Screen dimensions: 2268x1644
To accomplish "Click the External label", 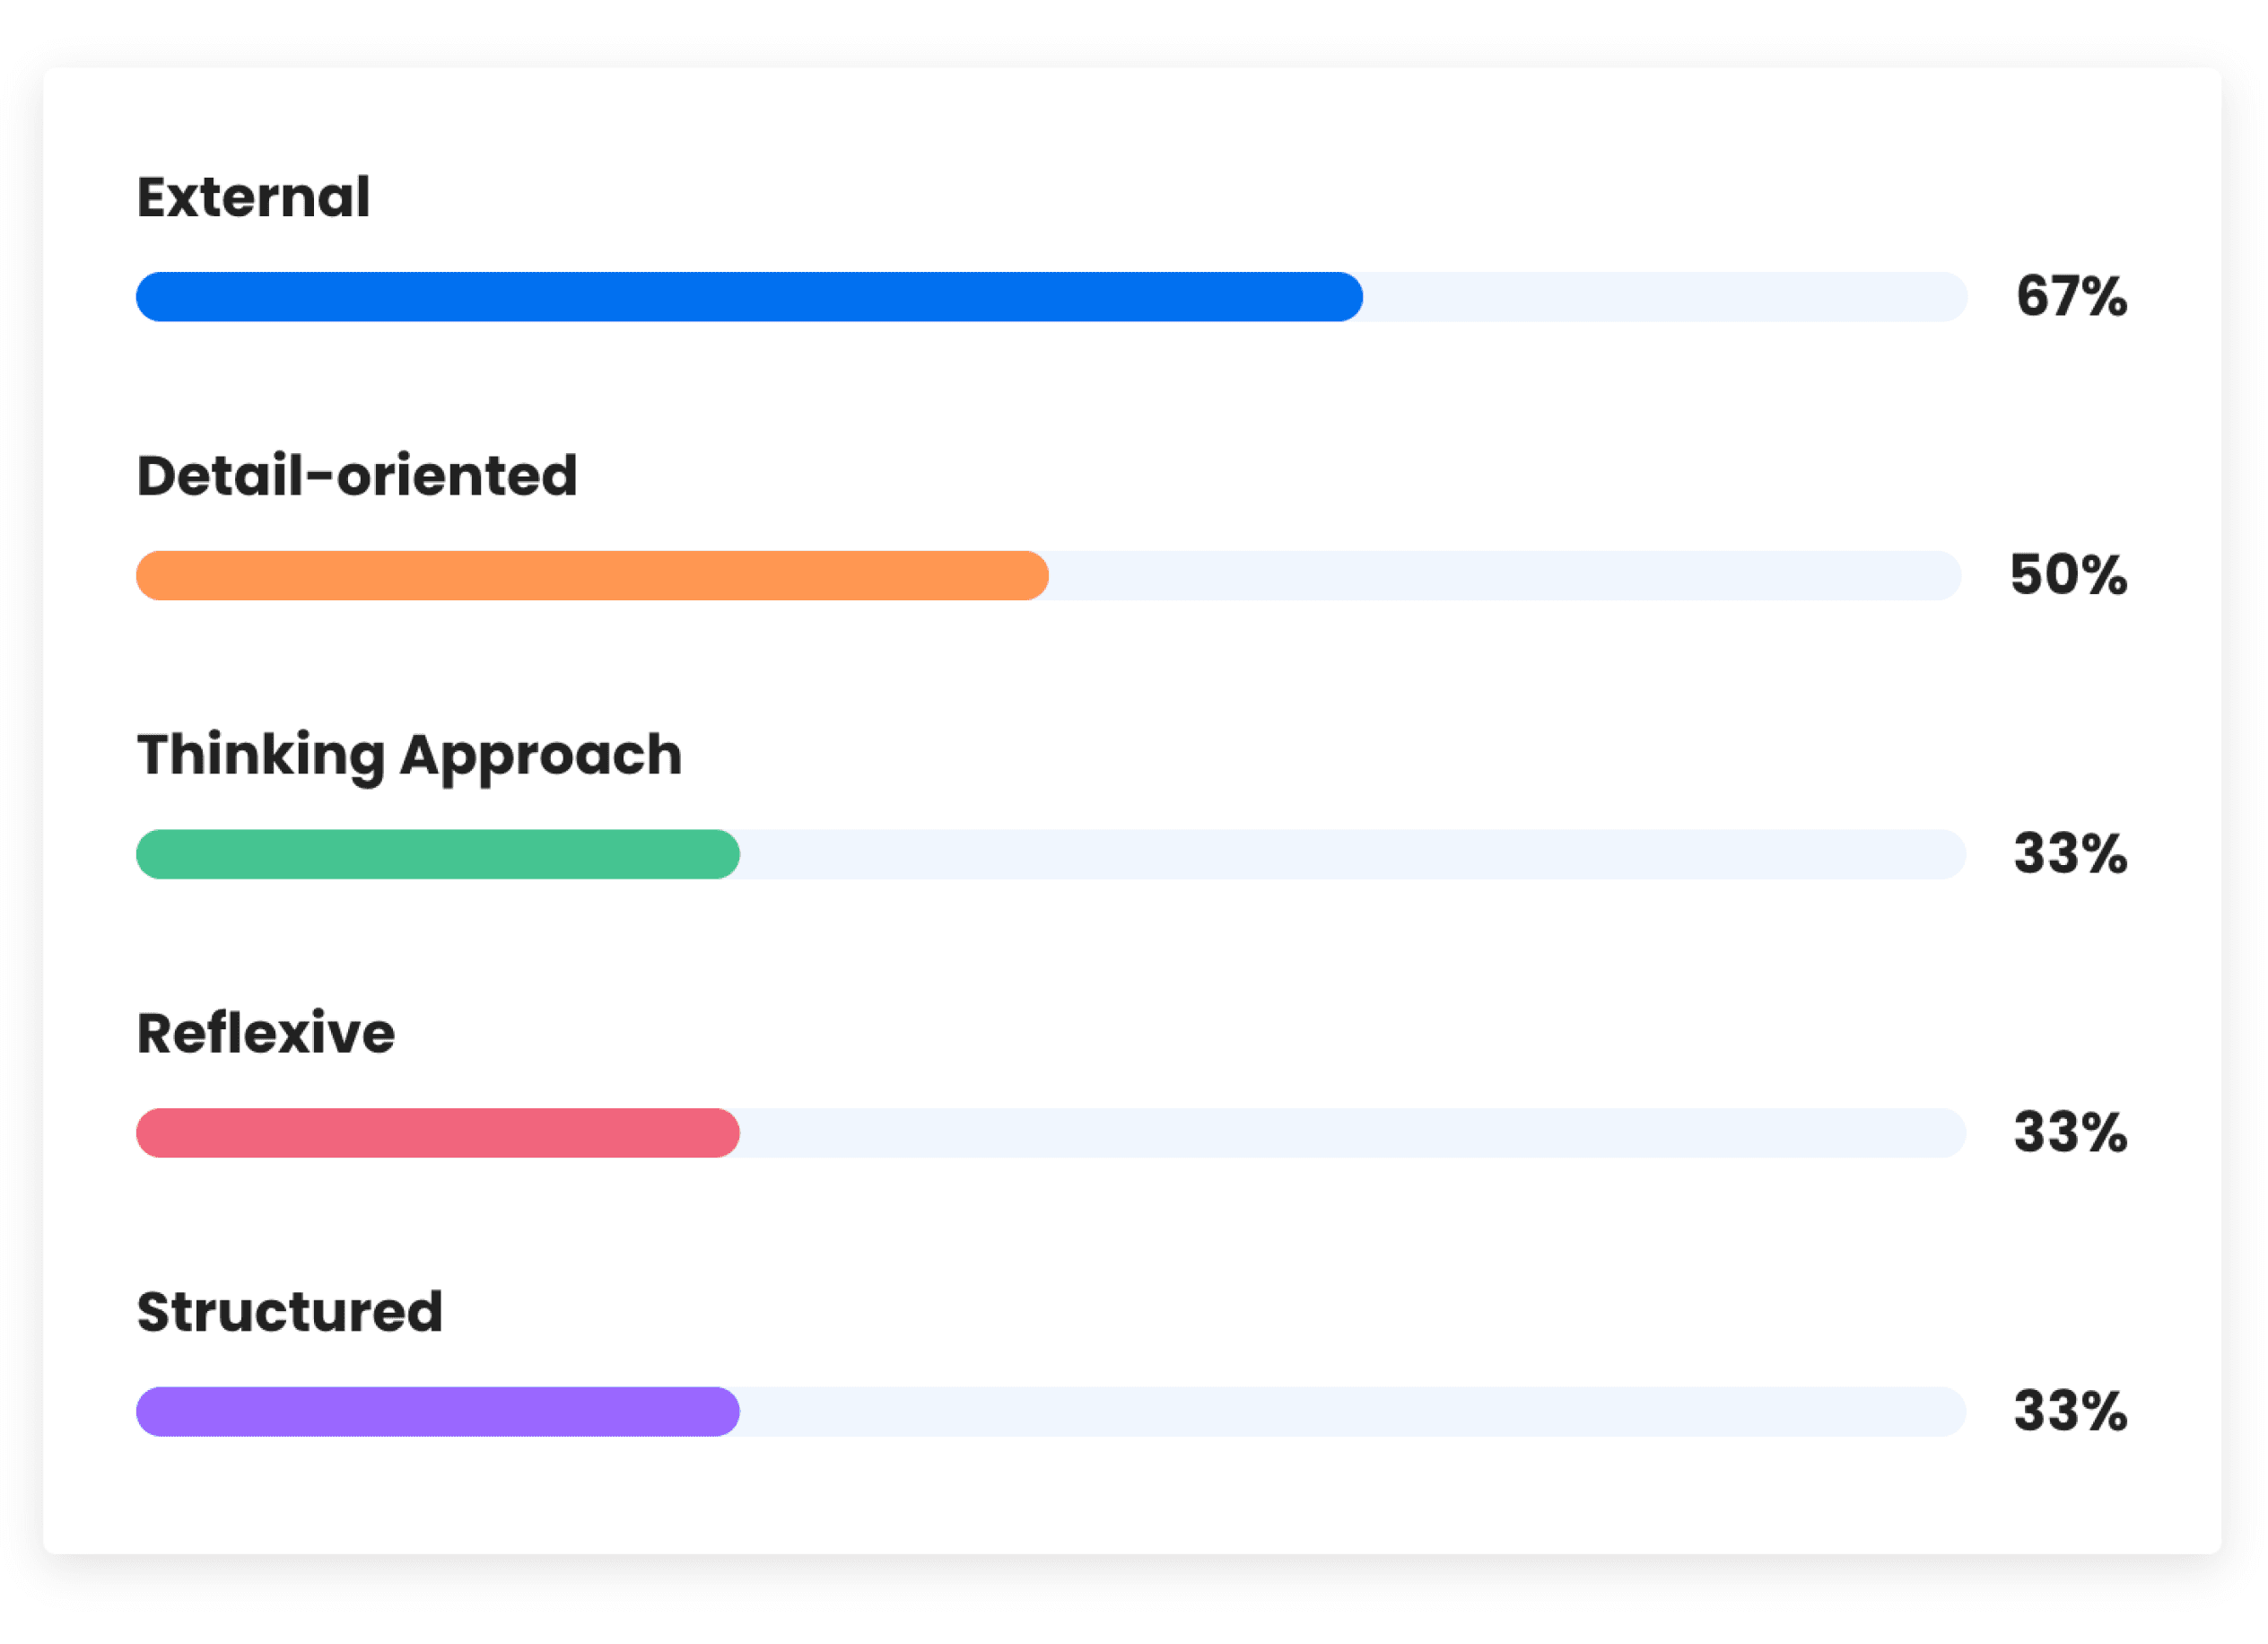I will coord(253,197).
